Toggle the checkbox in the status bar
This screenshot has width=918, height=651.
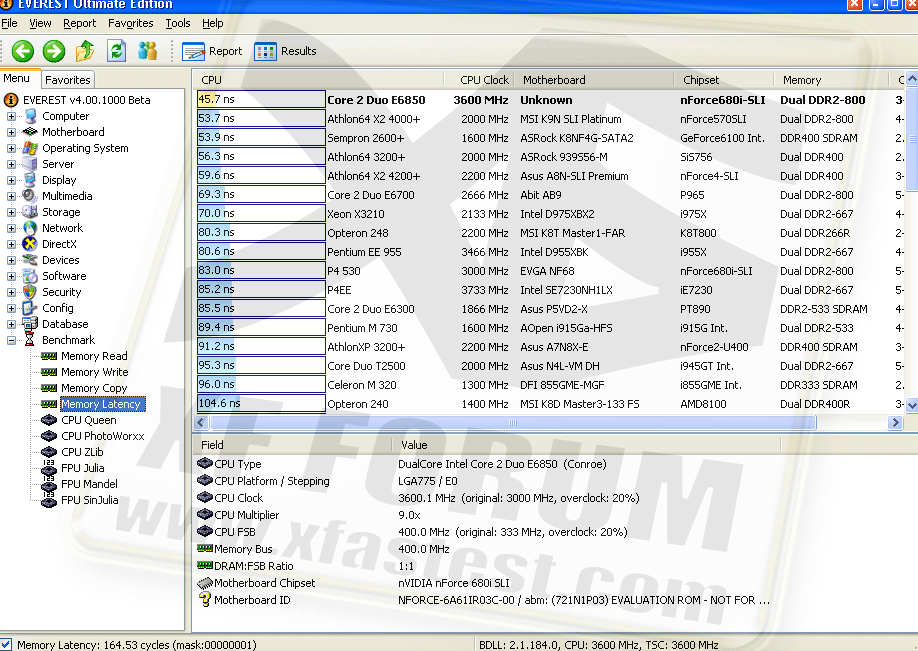(6, 644)
